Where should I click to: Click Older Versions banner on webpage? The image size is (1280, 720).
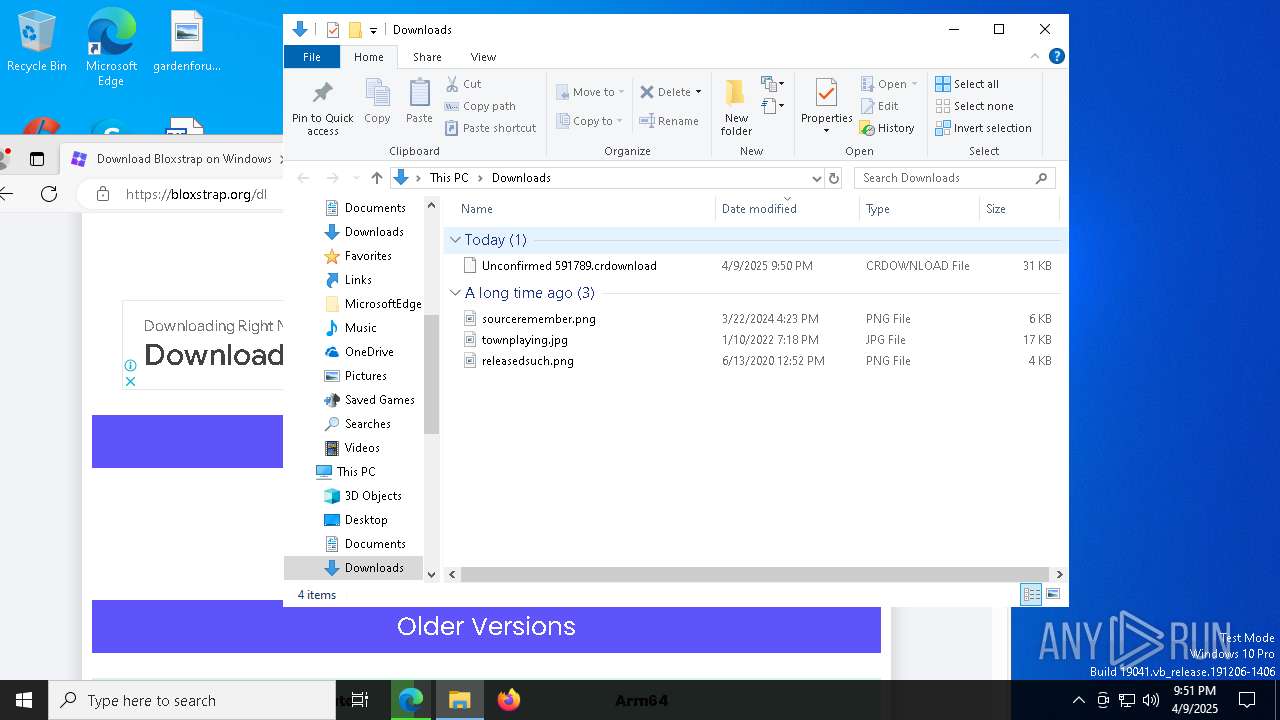coord(486,626)
